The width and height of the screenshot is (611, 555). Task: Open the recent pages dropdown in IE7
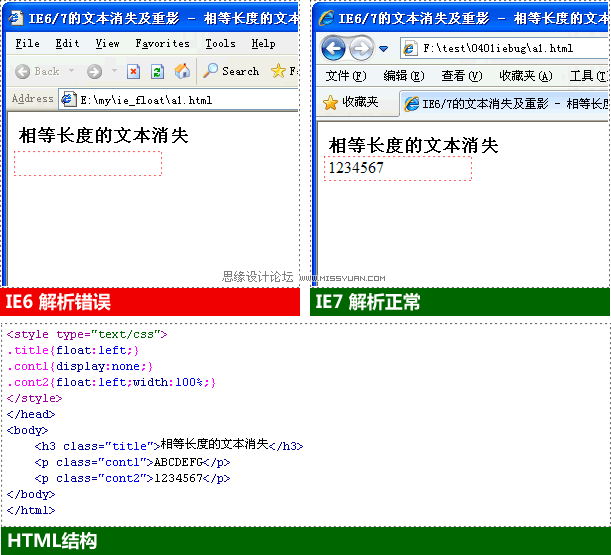click(x=383, y=49)
